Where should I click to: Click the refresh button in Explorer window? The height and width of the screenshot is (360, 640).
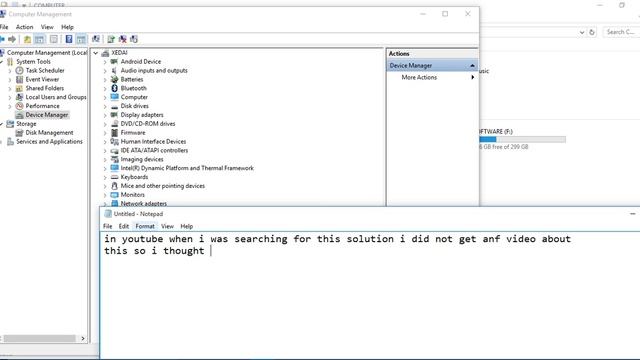(592, 32)
